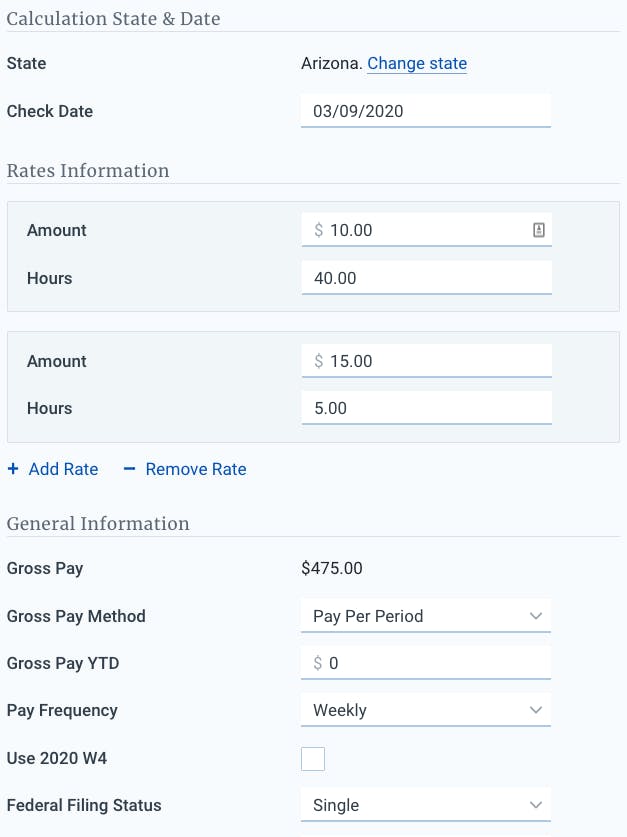Open the Gross Pay Method dropdown
The height and width of the screenshot is (837, 627).
(x=425, y=615)
